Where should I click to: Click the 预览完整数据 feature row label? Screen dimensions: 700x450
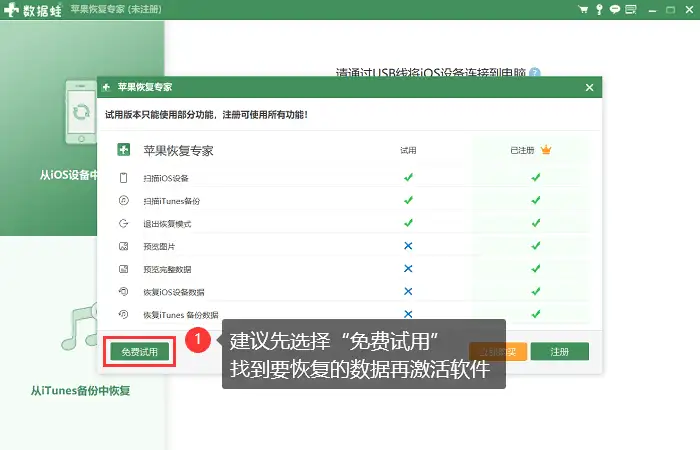(167, 269)
